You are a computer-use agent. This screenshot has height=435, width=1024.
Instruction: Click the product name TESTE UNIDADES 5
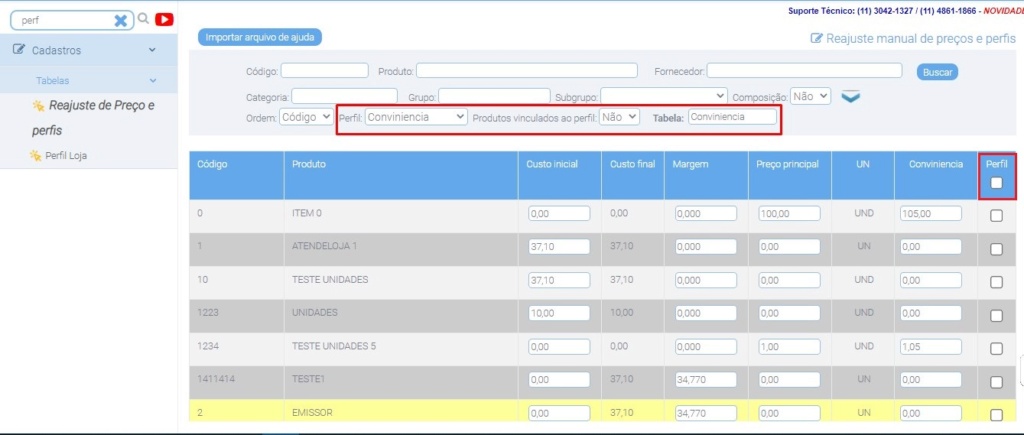point(334,346)
